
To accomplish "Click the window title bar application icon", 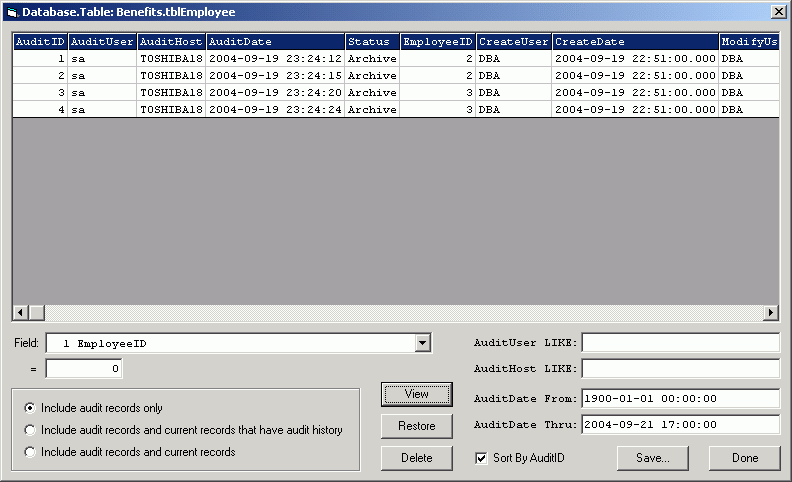I will coord(12,12).
